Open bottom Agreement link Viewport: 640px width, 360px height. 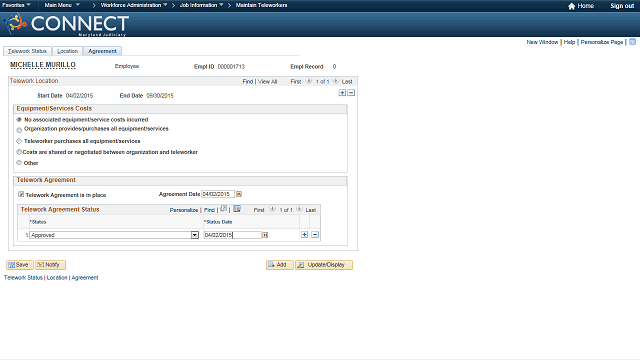point(85,278)
